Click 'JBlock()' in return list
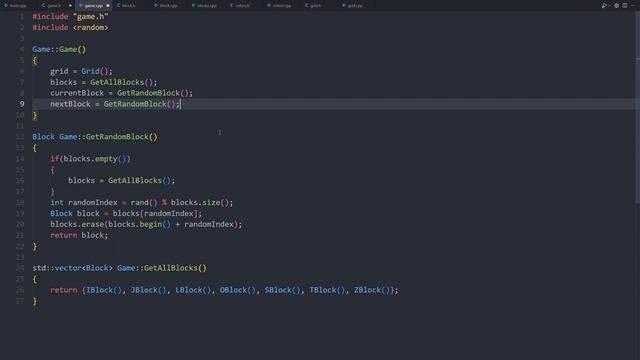640x360 pixels. pyautogui.click(x=149, y=290)
